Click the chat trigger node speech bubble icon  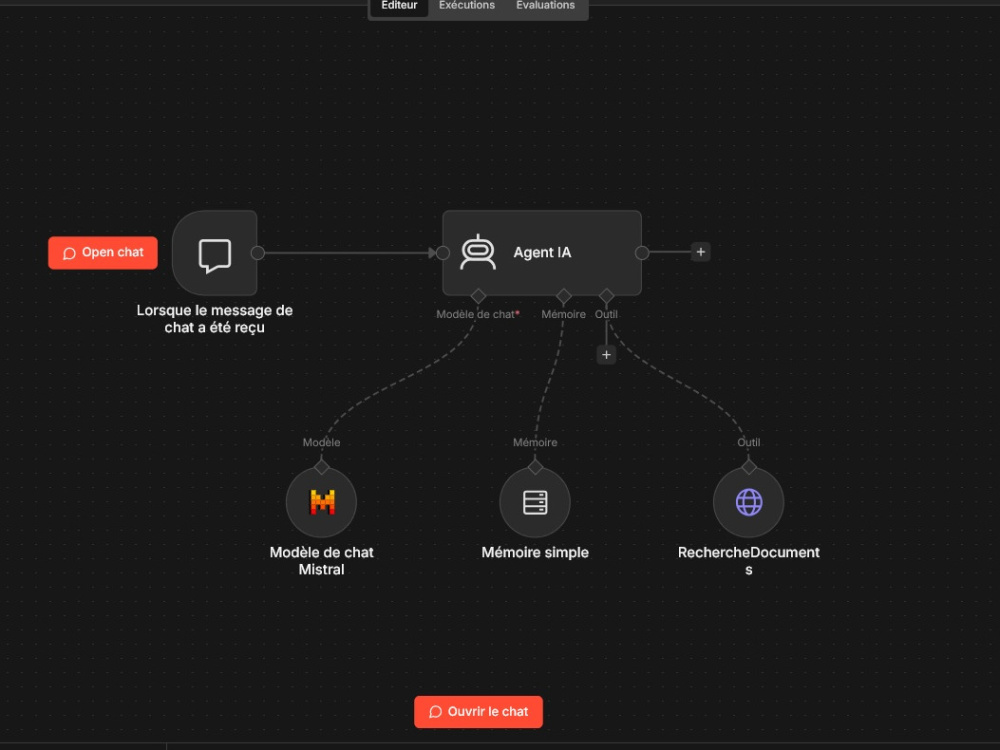[215, 255]
